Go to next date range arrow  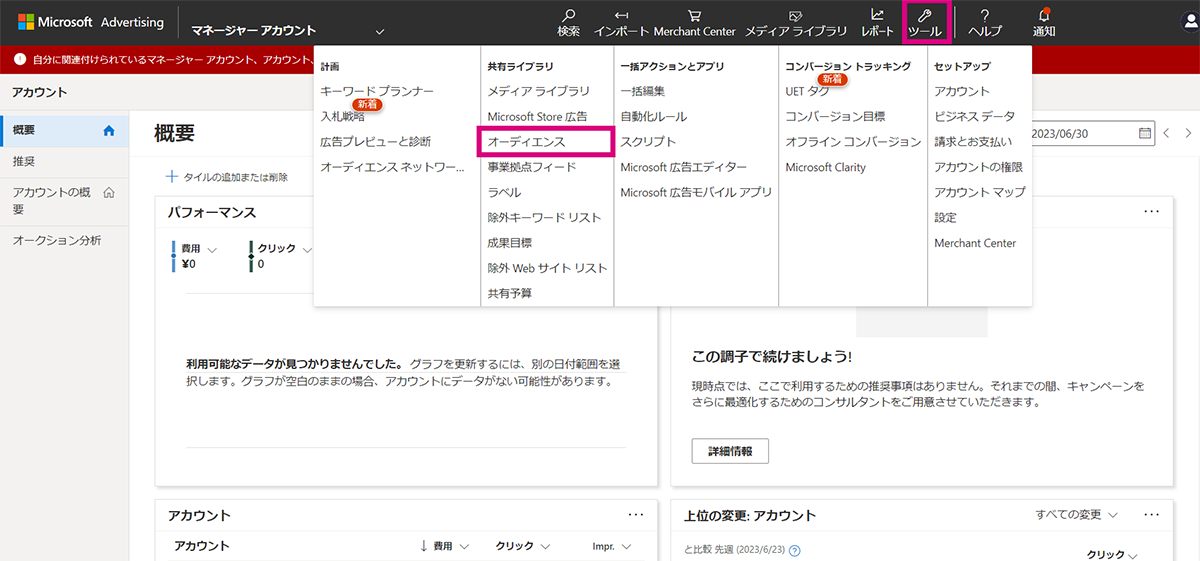[x=1187, y=133]
